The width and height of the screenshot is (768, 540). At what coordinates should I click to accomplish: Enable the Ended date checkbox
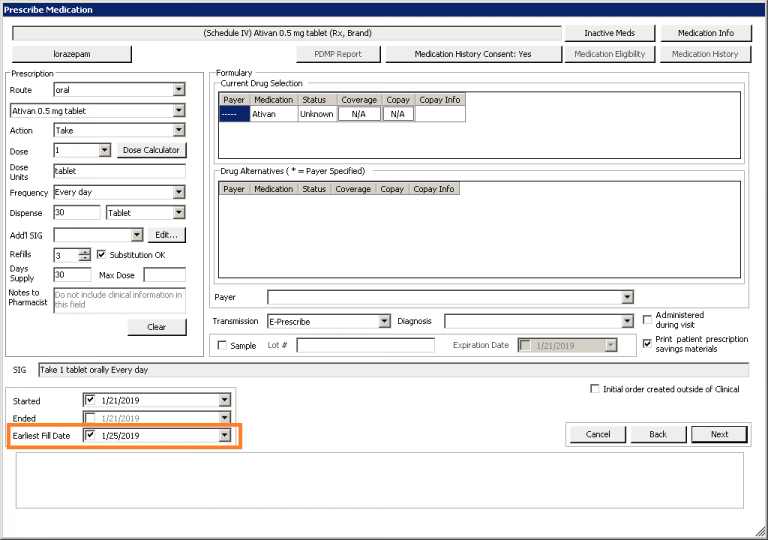coord(90,418)
